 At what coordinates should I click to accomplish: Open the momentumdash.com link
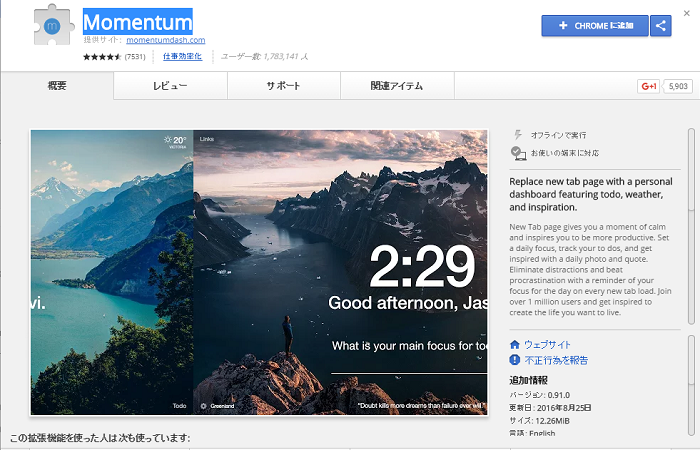point(166,40)
